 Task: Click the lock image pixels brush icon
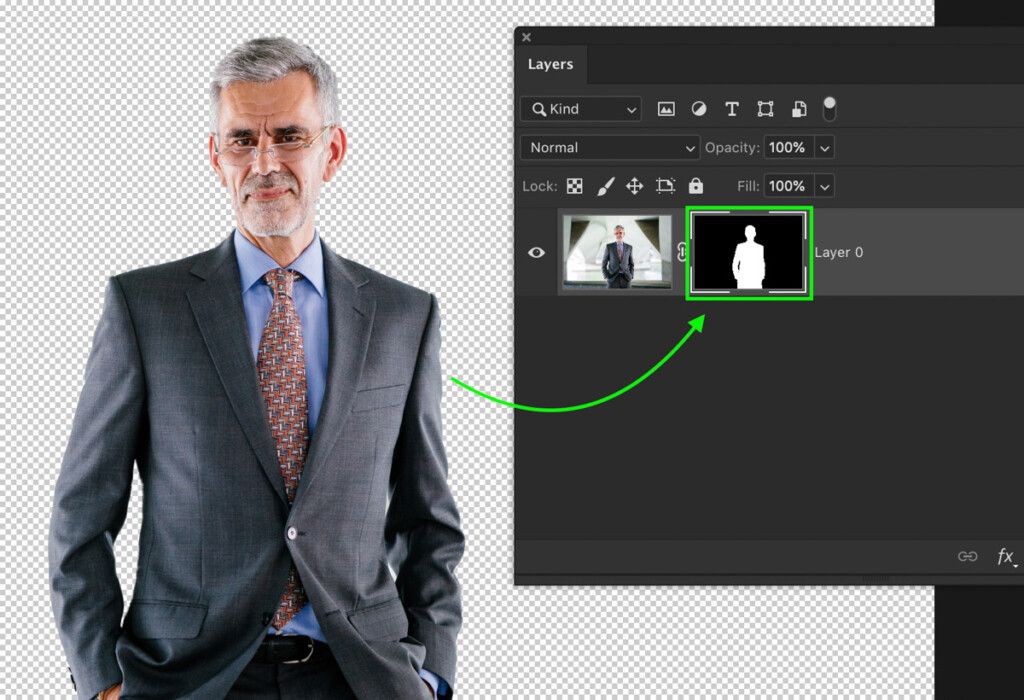pos(605,186)
